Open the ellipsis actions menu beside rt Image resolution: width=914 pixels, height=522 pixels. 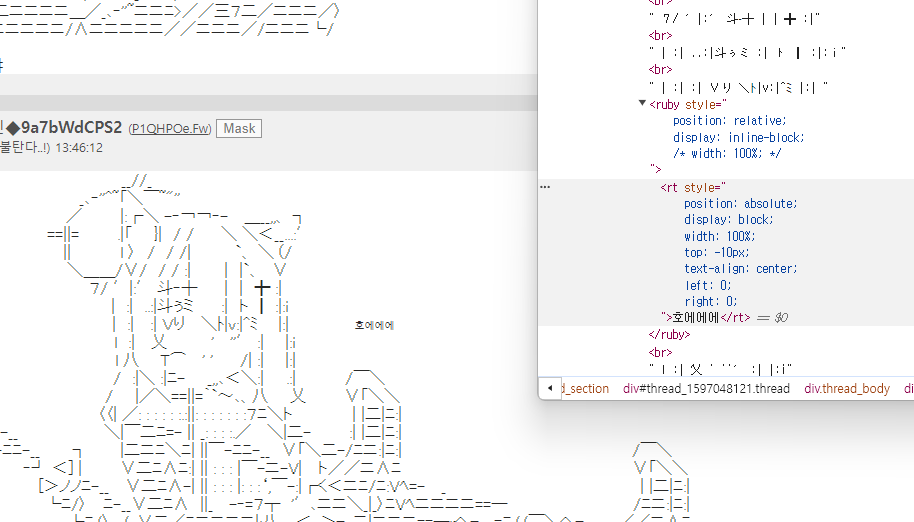545,187
